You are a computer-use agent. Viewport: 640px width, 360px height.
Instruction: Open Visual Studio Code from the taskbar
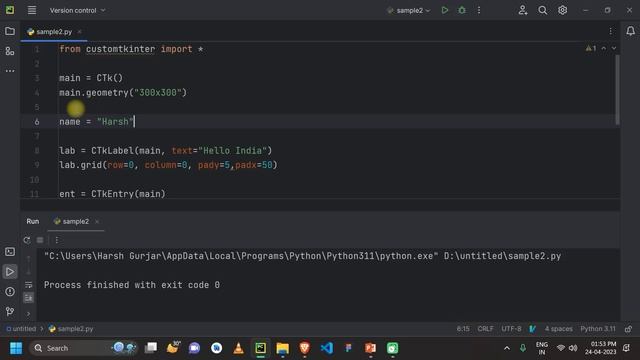click(327, 348)
